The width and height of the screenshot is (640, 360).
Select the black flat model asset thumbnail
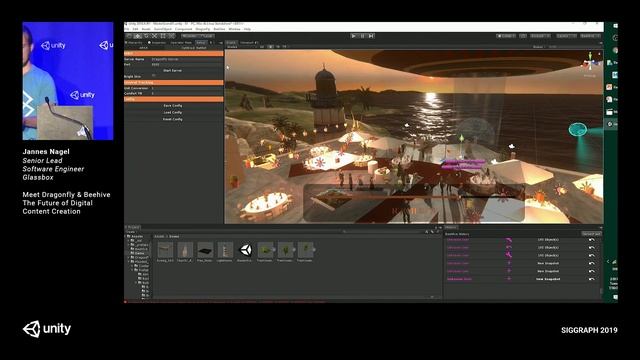click(x=205, y=250)
